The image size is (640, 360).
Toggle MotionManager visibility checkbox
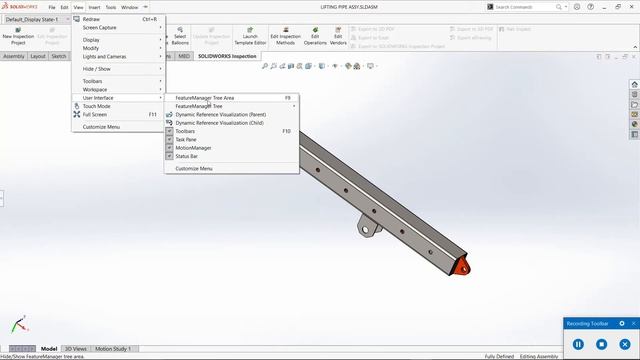[169, 148]
